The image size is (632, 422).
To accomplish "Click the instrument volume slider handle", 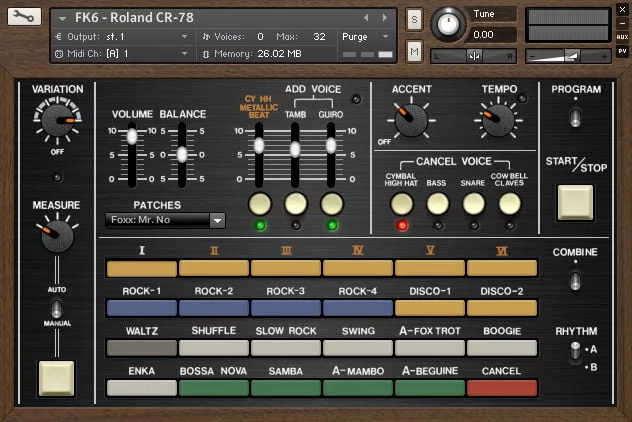I will click(572, 56).
